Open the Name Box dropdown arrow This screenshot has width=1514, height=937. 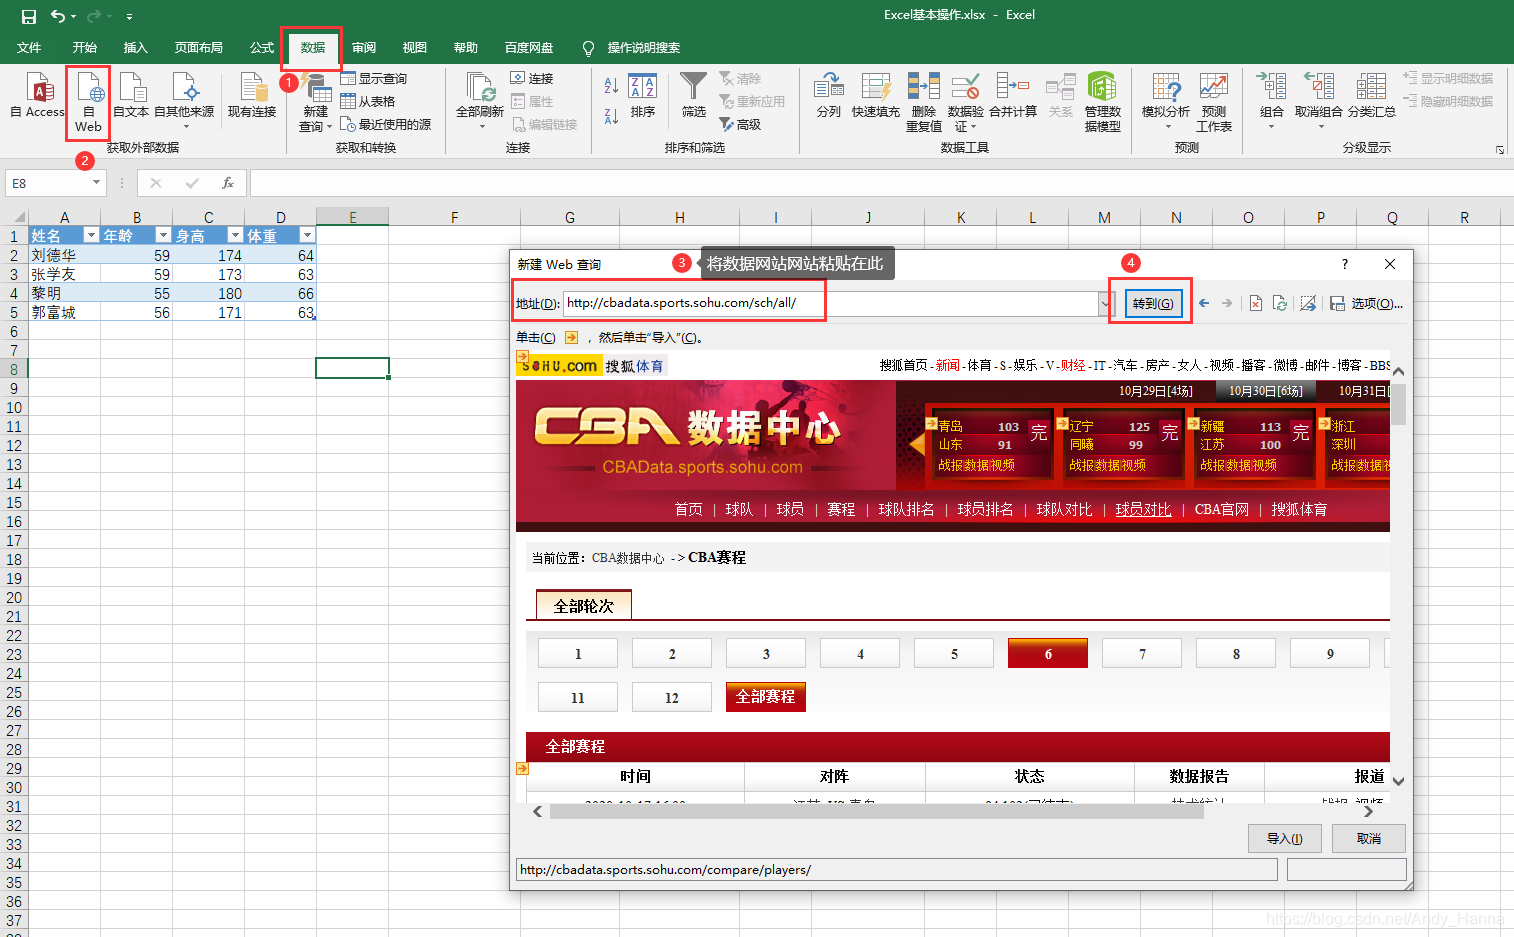click(x=96, y=183)
